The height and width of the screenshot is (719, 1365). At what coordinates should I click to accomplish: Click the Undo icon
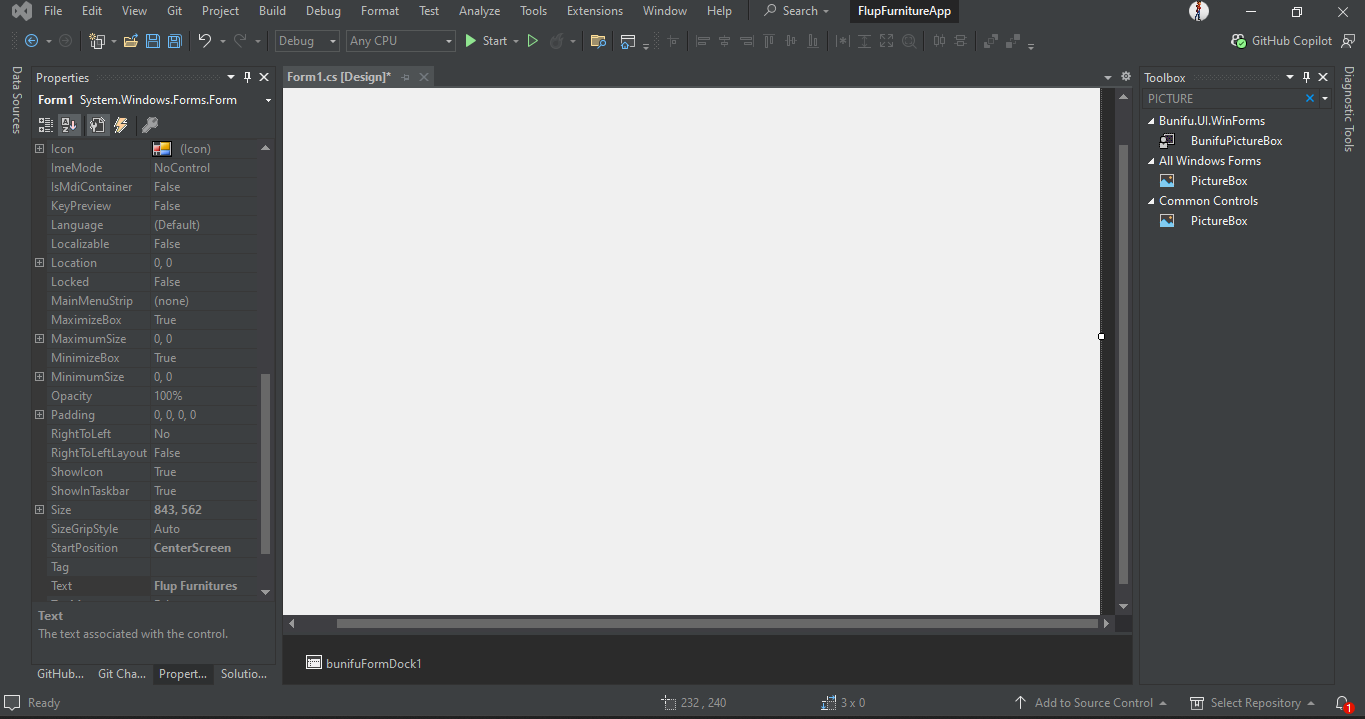click(207, 41)
